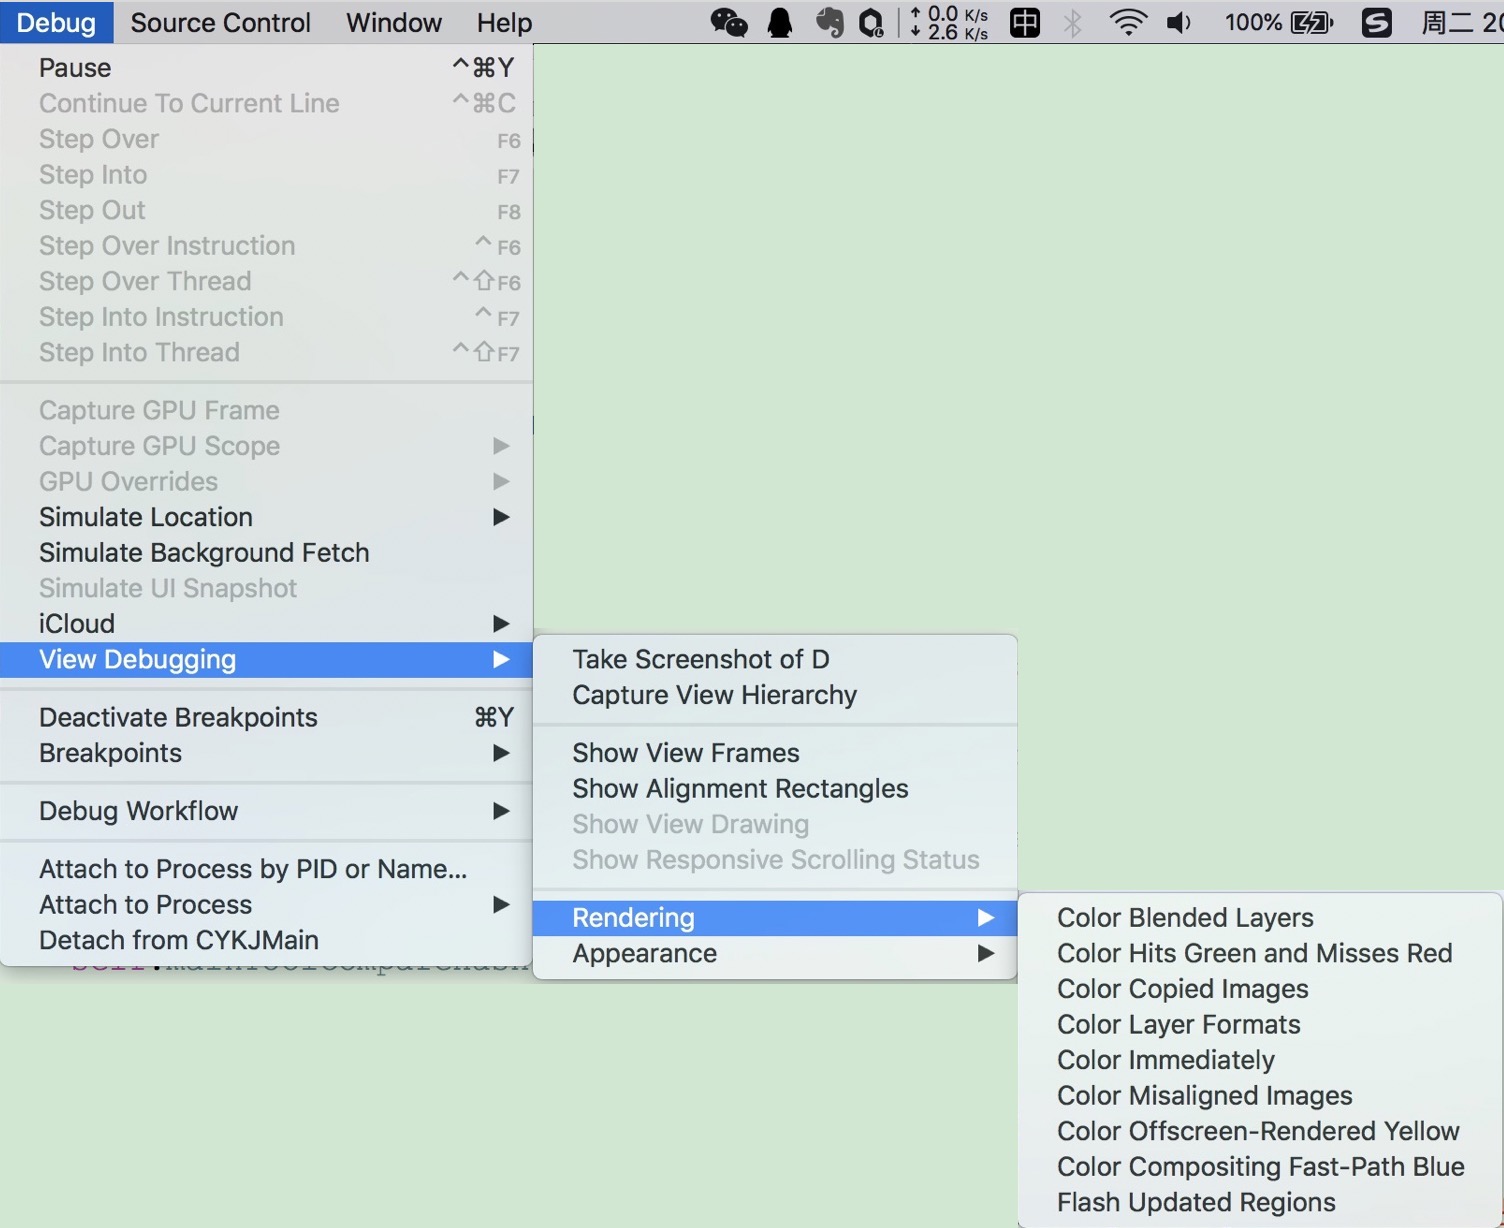Image resolution: width=1504 pixels, height=1228 pixels.
Task: Select Attach to Process by PID or Name
Action: coord(267,869)
